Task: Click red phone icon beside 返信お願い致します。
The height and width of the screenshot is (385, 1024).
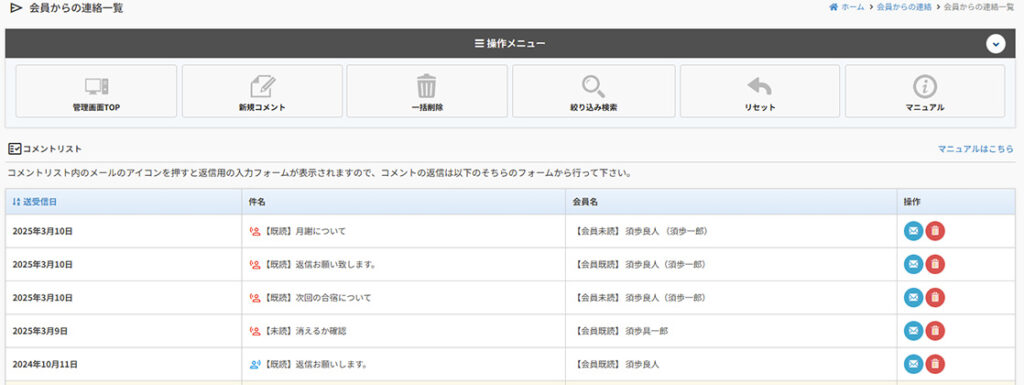Action: [255, 264]
